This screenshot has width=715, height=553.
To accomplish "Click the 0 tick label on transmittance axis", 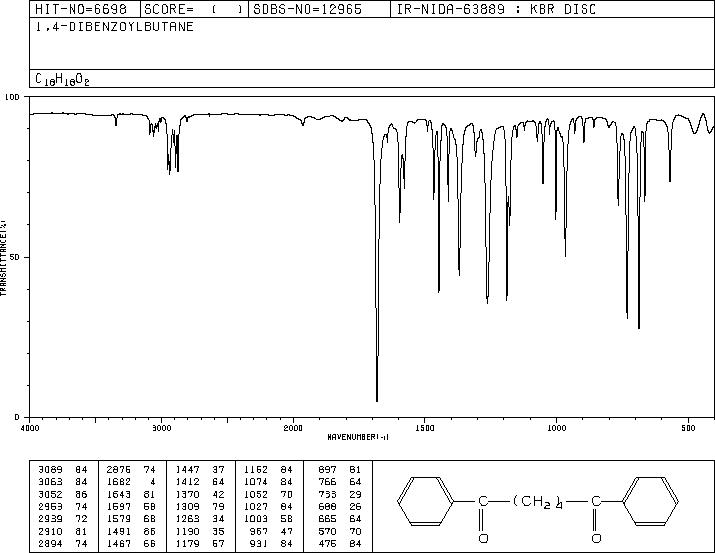I will (x=17, y=417).
